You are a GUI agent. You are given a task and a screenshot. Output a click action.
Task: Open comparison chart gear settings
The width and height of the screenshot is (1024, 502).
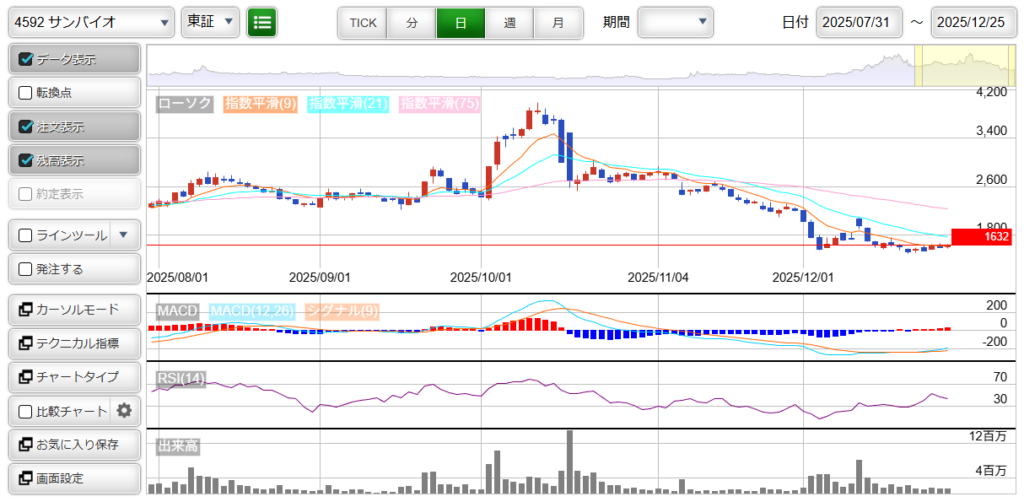[x=124, y=410]
